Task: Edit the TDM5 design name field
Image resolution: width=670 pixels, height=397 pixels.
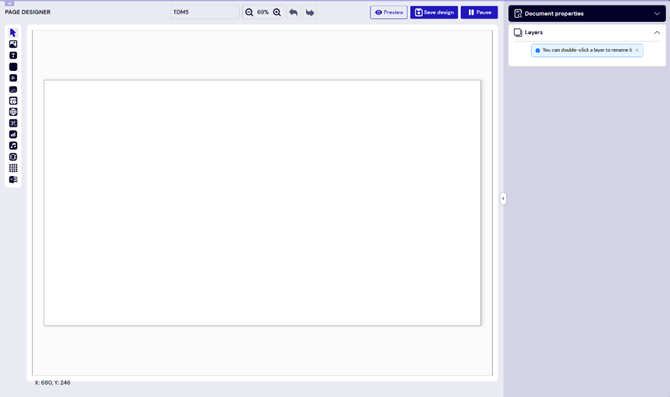Action: (205, 12)
